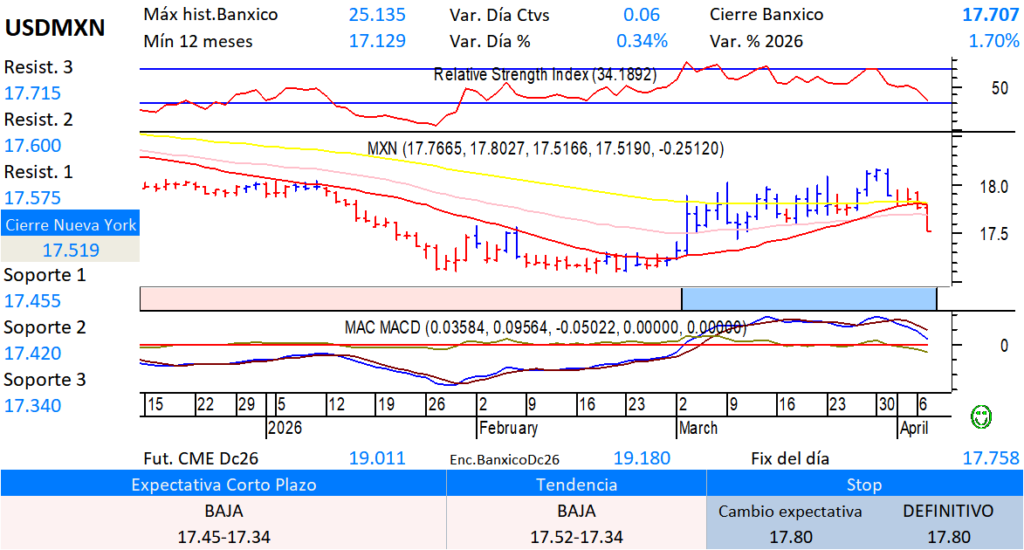The image size is (1024, 550).
Task: Click the Resist. 3 value 17.715
Action: coord(33,93)
